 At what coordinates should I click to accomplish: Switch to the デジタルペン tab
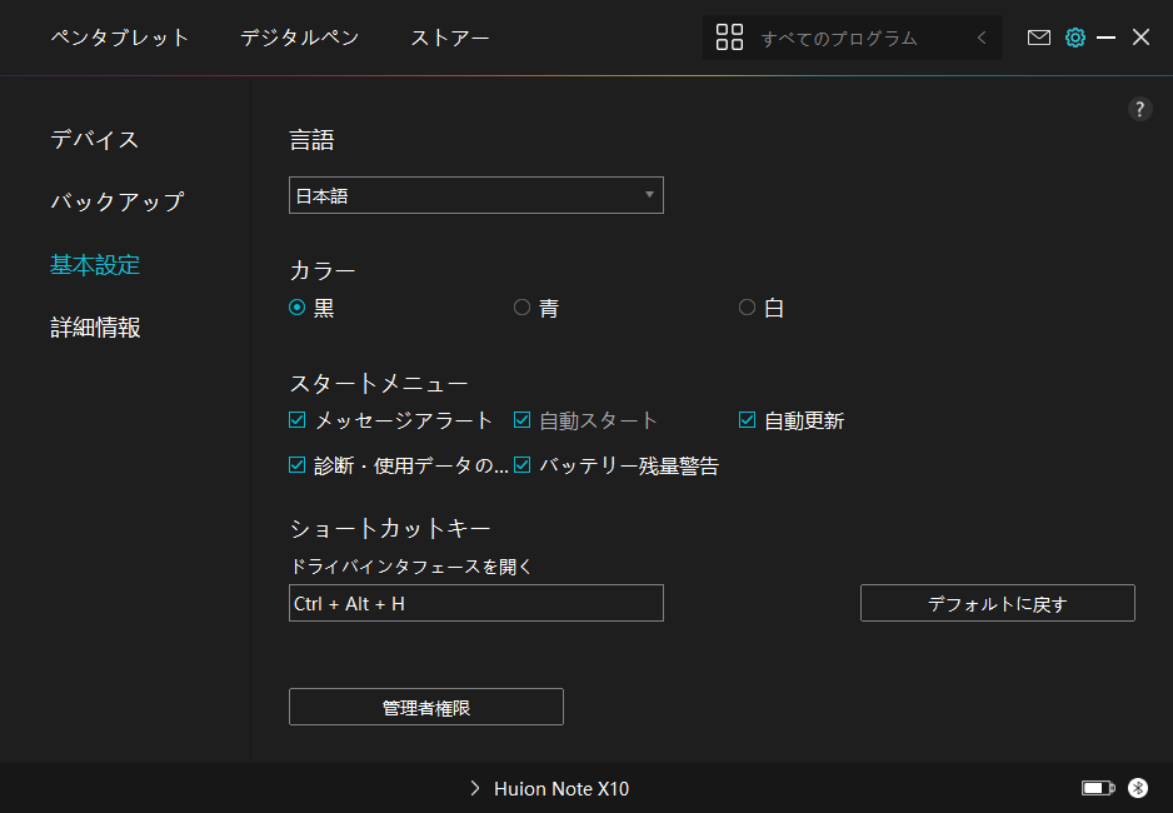click(299, 38)
